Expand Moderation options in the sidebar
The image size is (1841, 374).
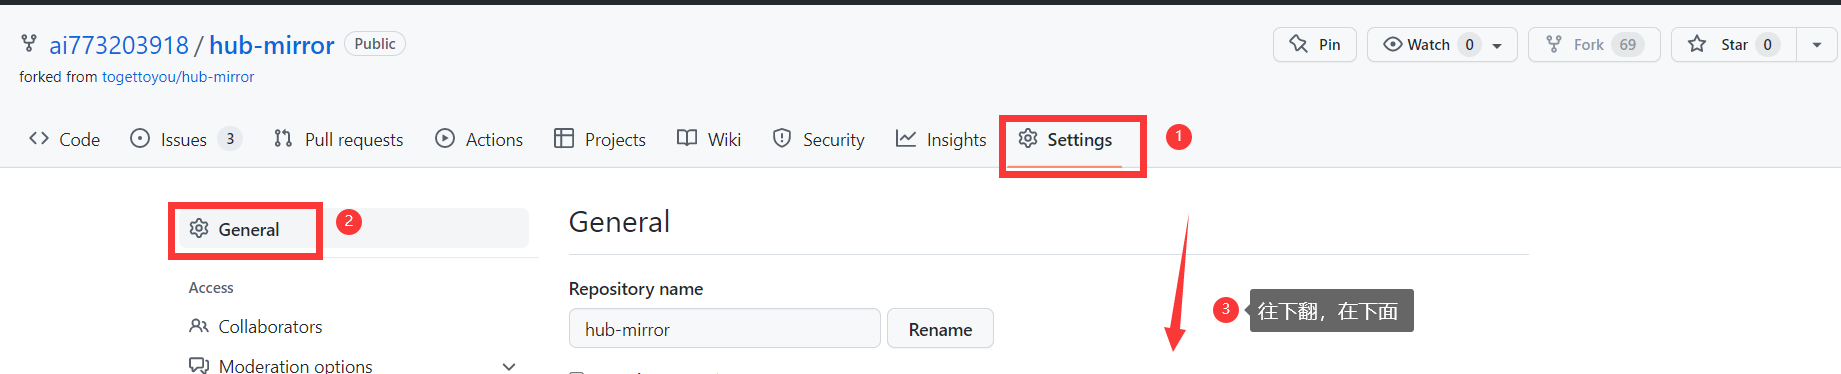point(509,366)
